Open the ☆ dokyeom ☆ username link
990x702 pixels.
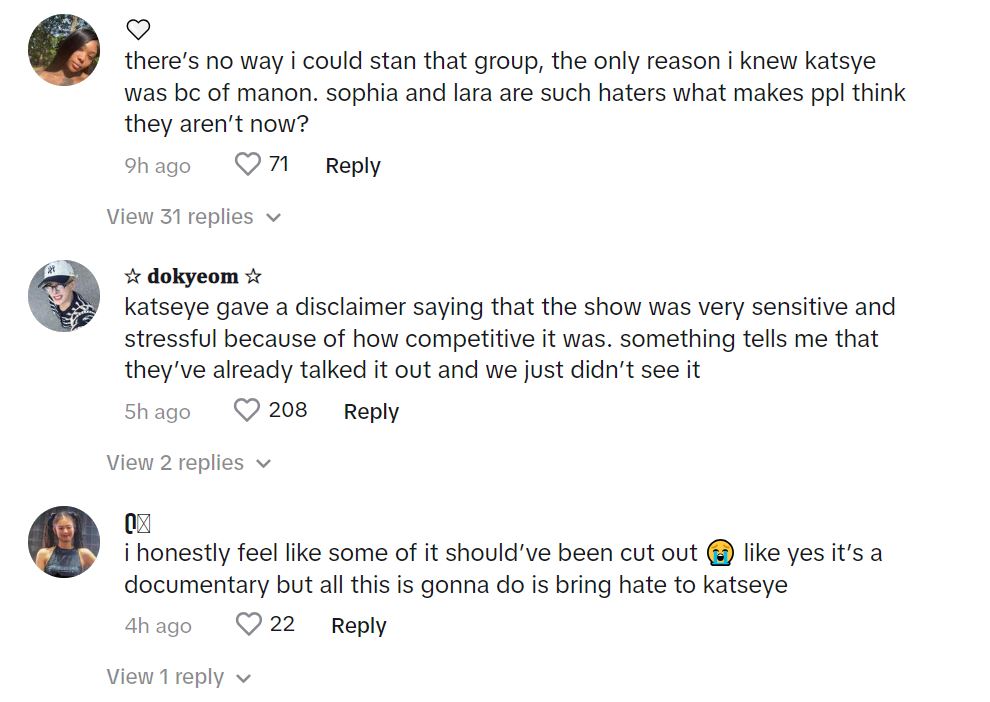[194, 276]
